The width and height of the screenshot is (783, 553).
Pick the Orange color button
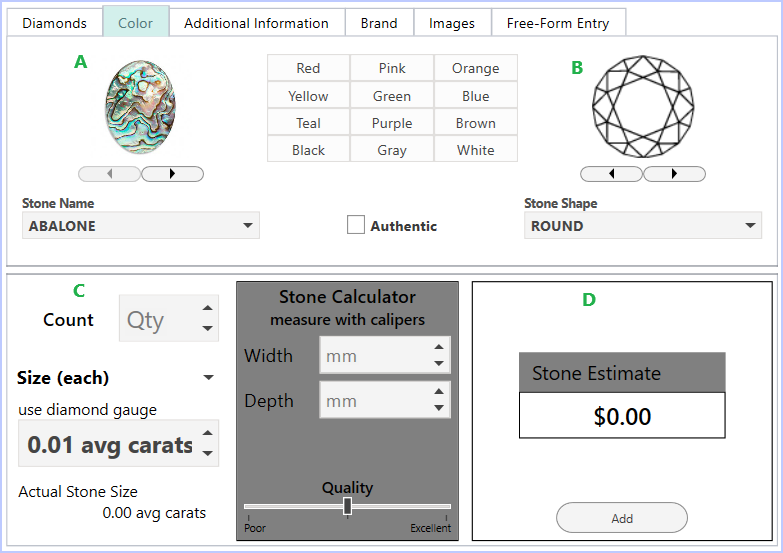[x=475, y=68]
